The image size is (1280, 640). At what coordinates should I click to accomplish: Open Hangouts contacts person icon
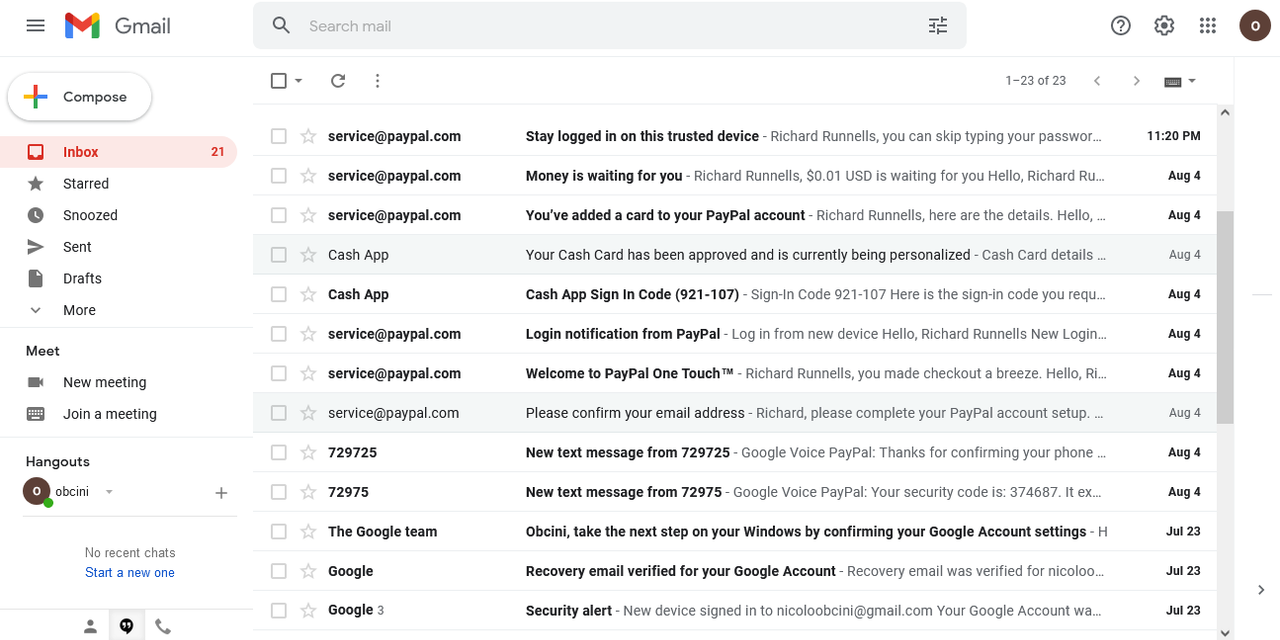click(90, 627)
